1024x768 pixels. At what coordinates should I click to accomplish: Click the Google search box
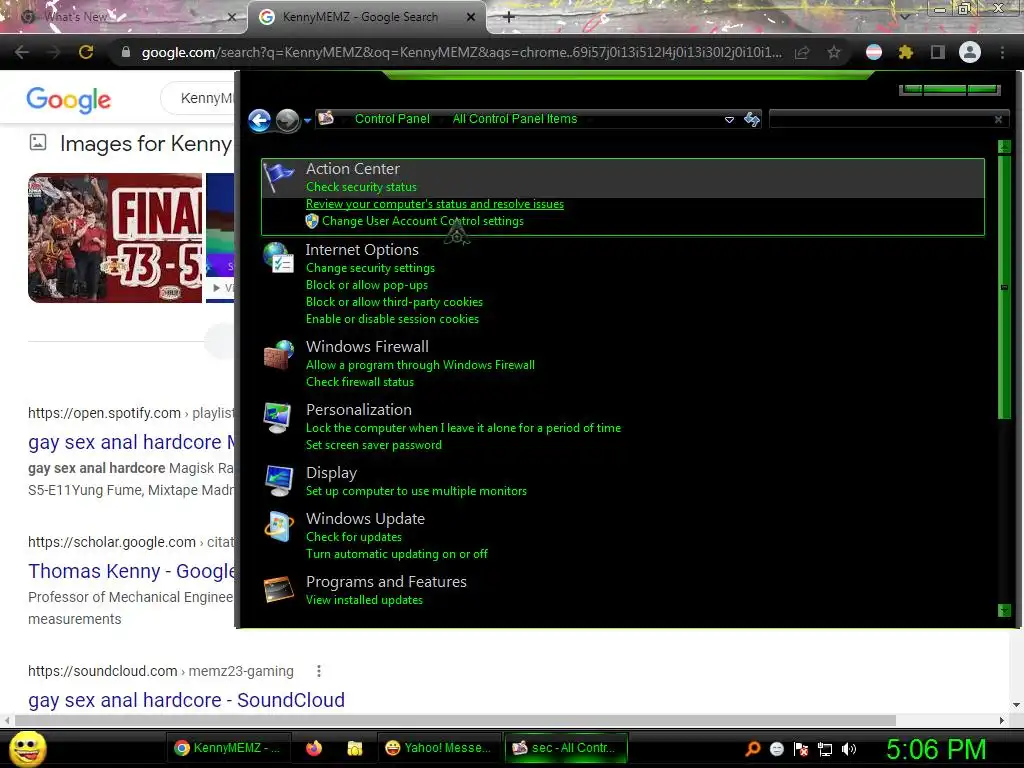coord(198,98)
